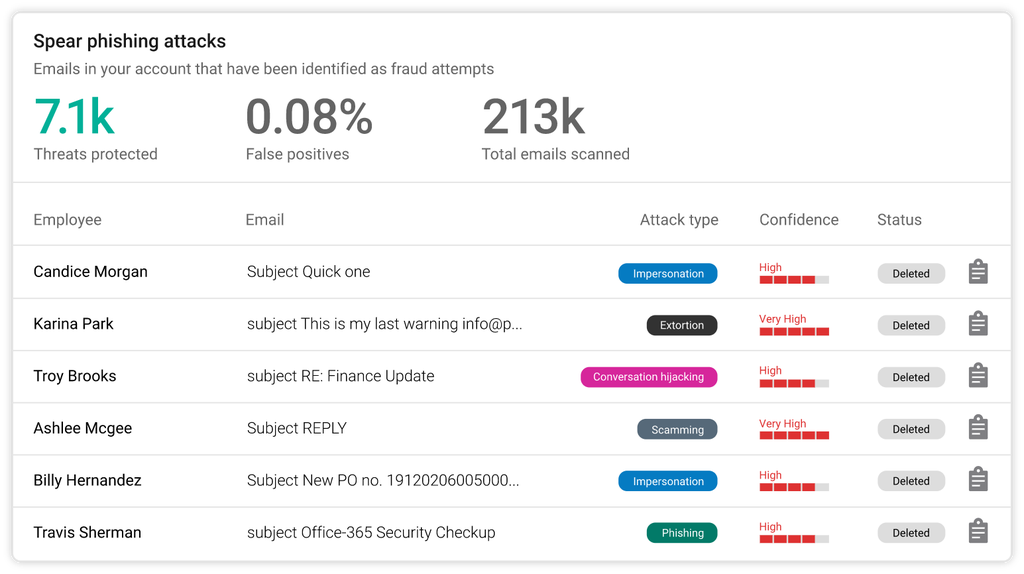Screen dimensions: 1024x574
Task: Click clipboard icon in Ashlee Mcgee row
Action: [x=978, y=428]
